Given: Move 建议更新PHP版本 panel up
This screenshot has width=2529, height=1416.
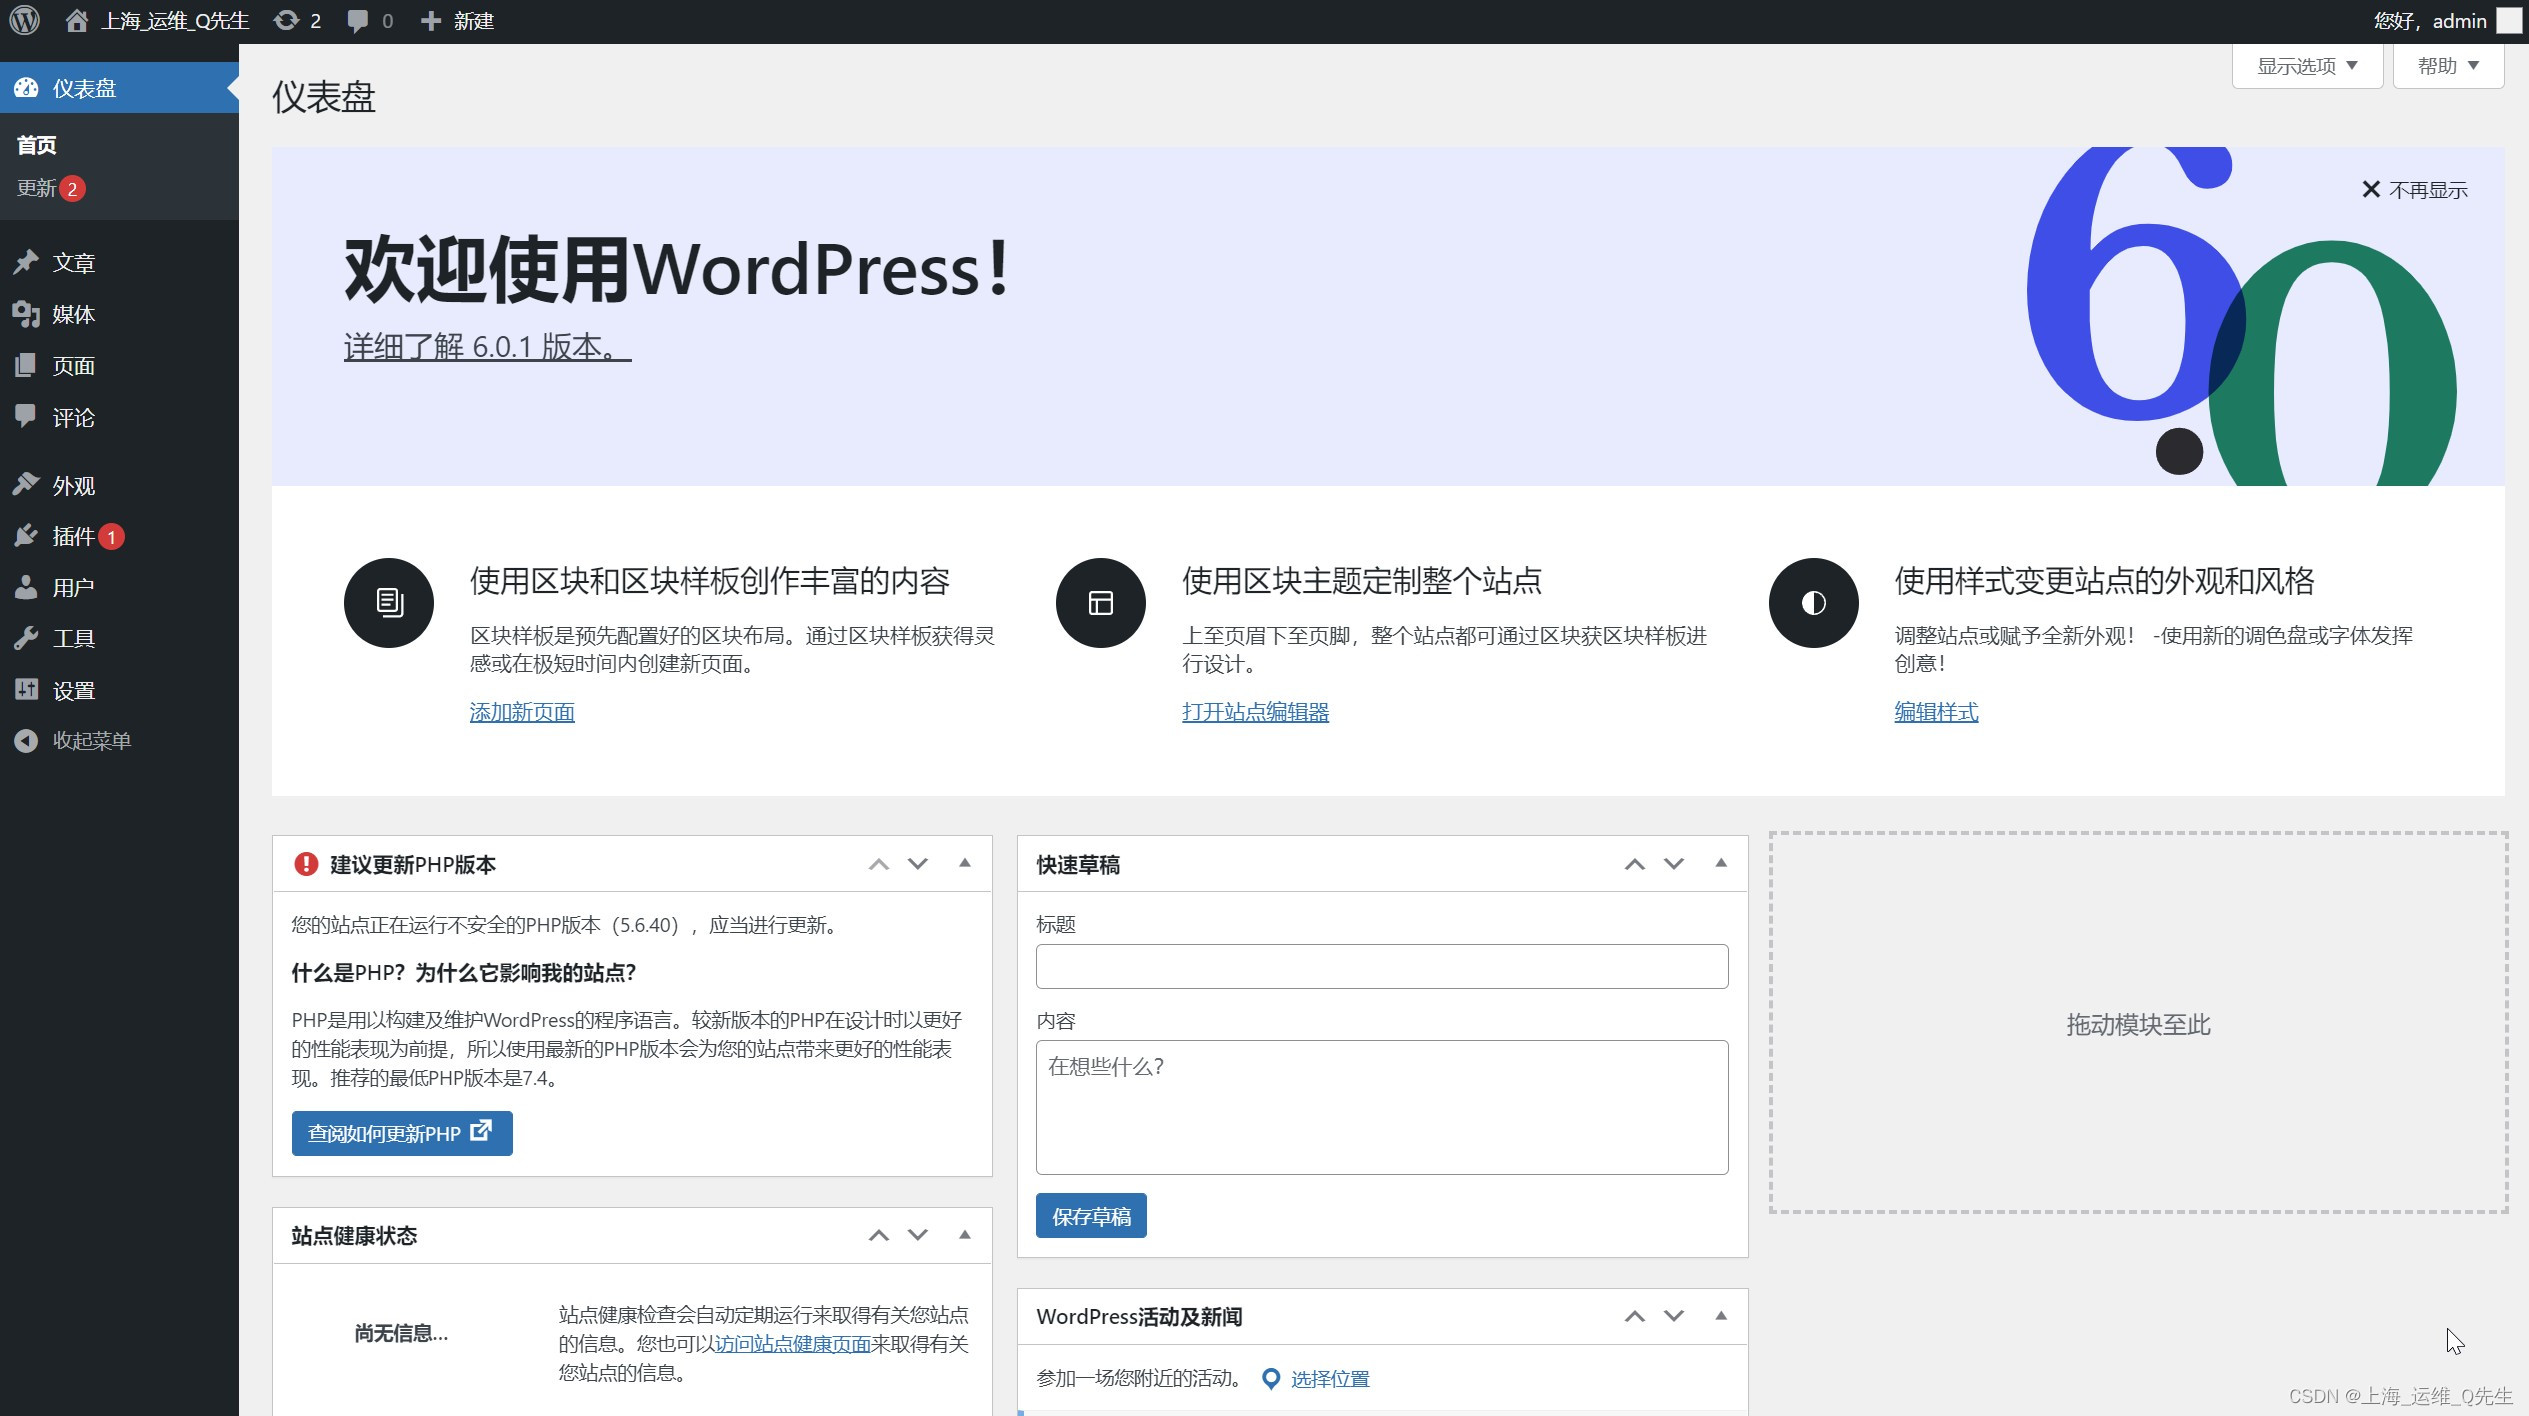Looking at the screenshot, I should [879, 864].
